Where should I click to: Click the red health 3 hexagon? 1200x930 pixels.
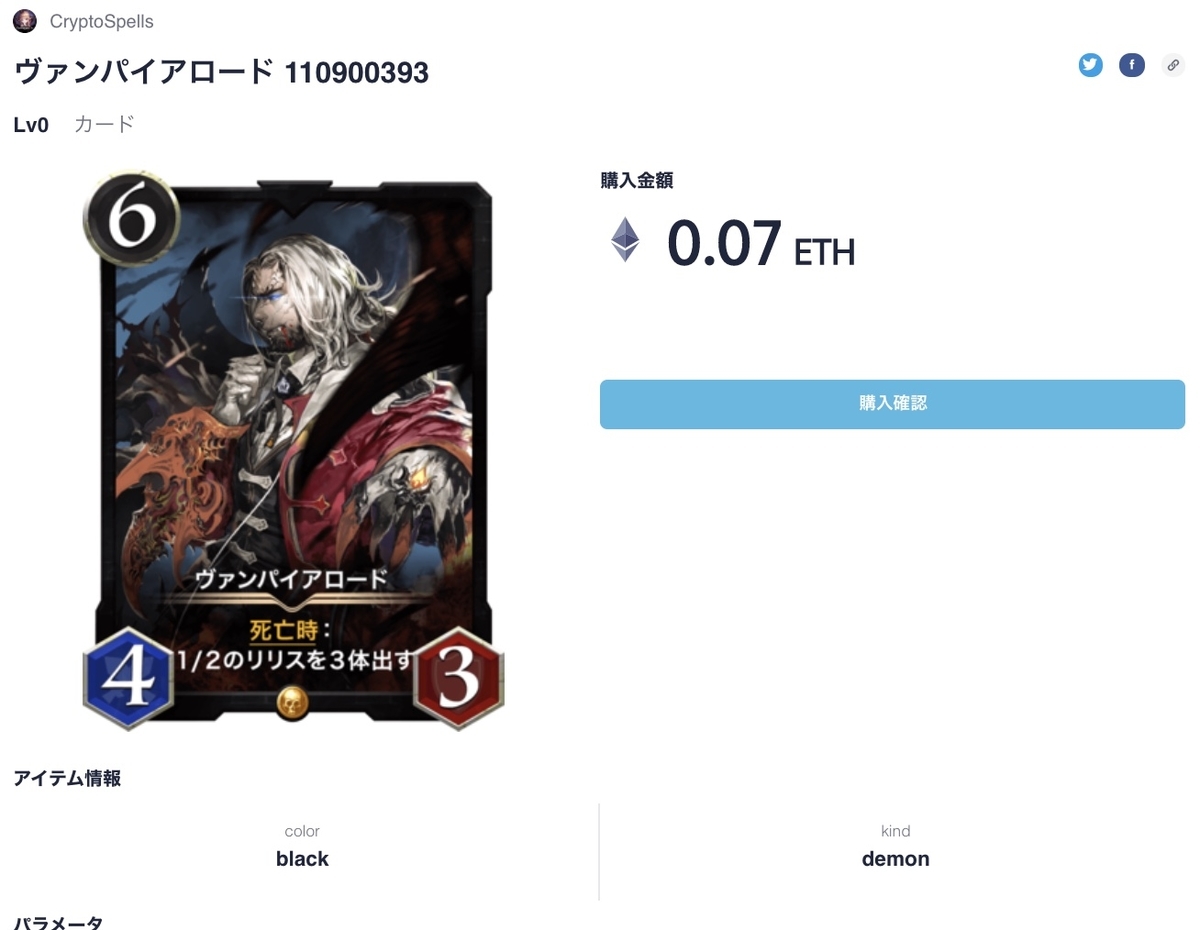(x=459, y=679)
